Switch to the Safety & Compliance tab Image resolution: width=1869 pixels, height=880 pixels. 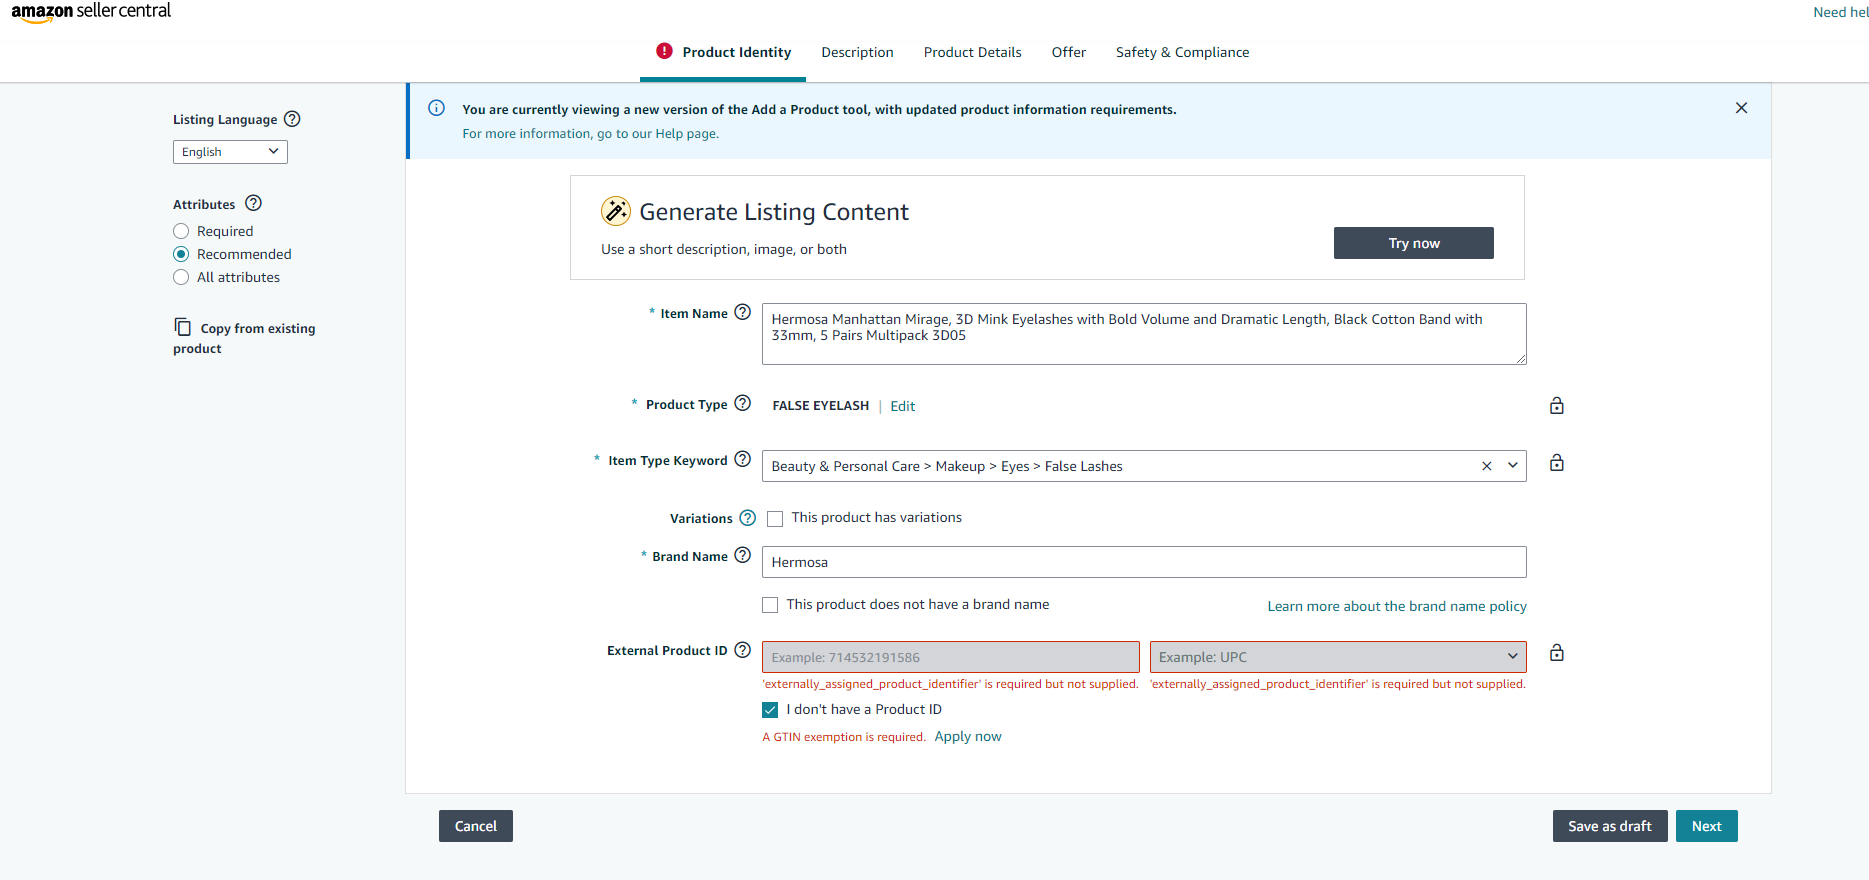click(x=1182, y=52)
